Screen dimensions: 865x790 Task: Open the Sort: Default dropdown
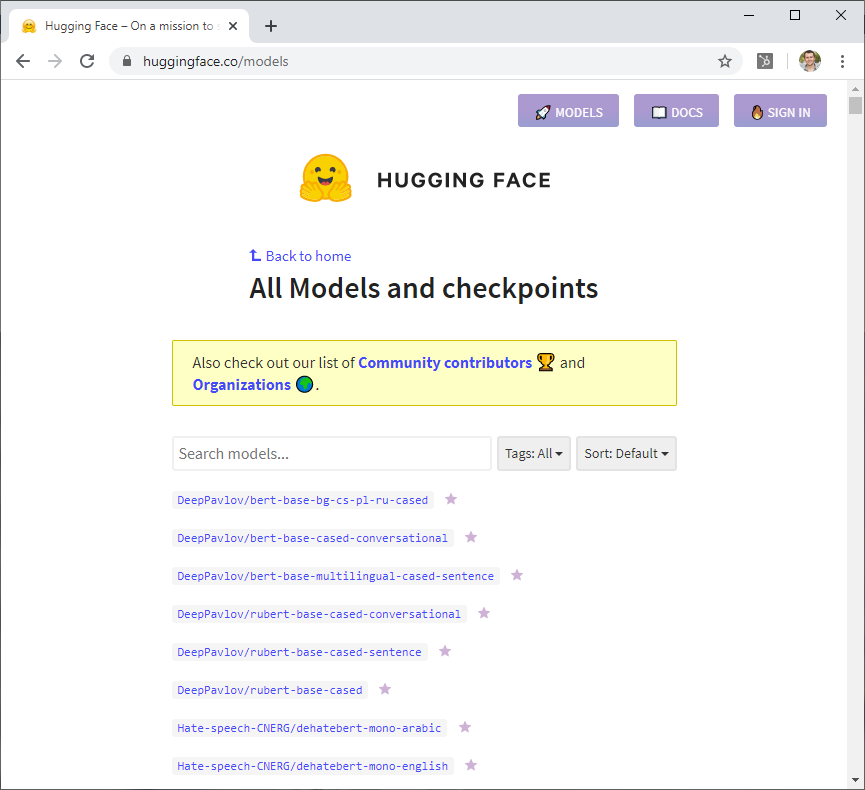click(626, 453)
